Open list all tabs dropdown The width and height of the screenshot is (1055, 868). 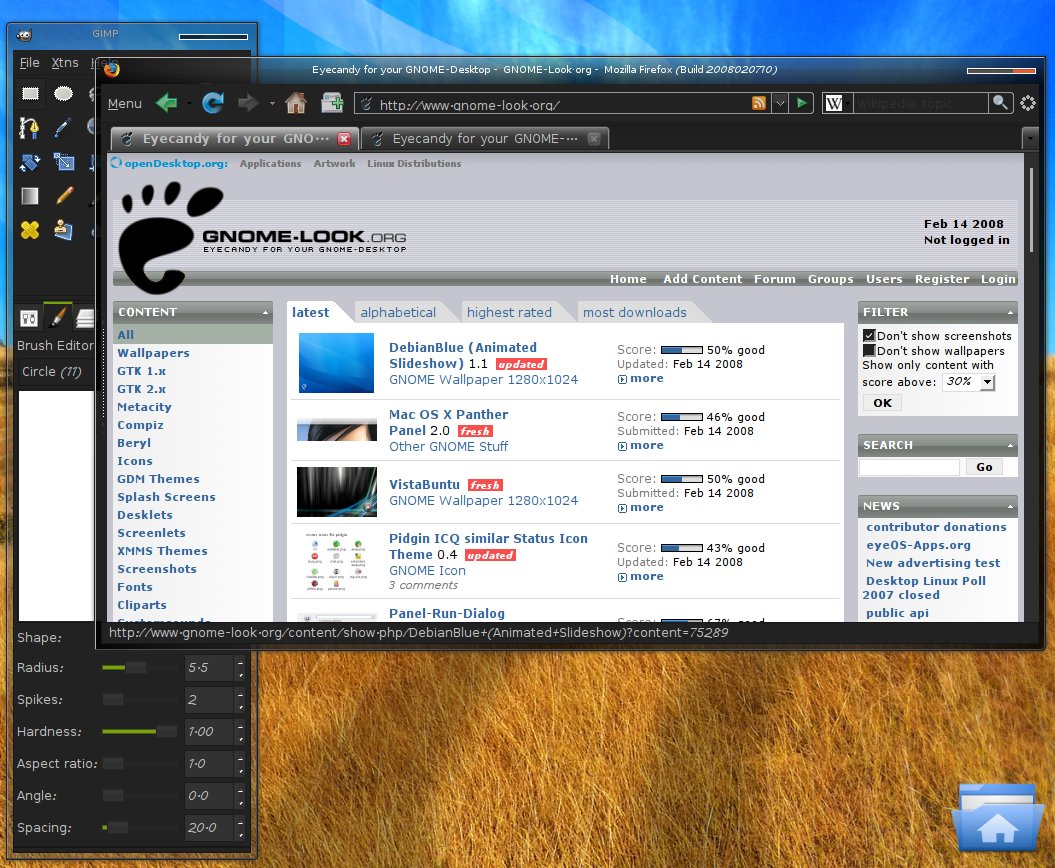(1029, 139)
